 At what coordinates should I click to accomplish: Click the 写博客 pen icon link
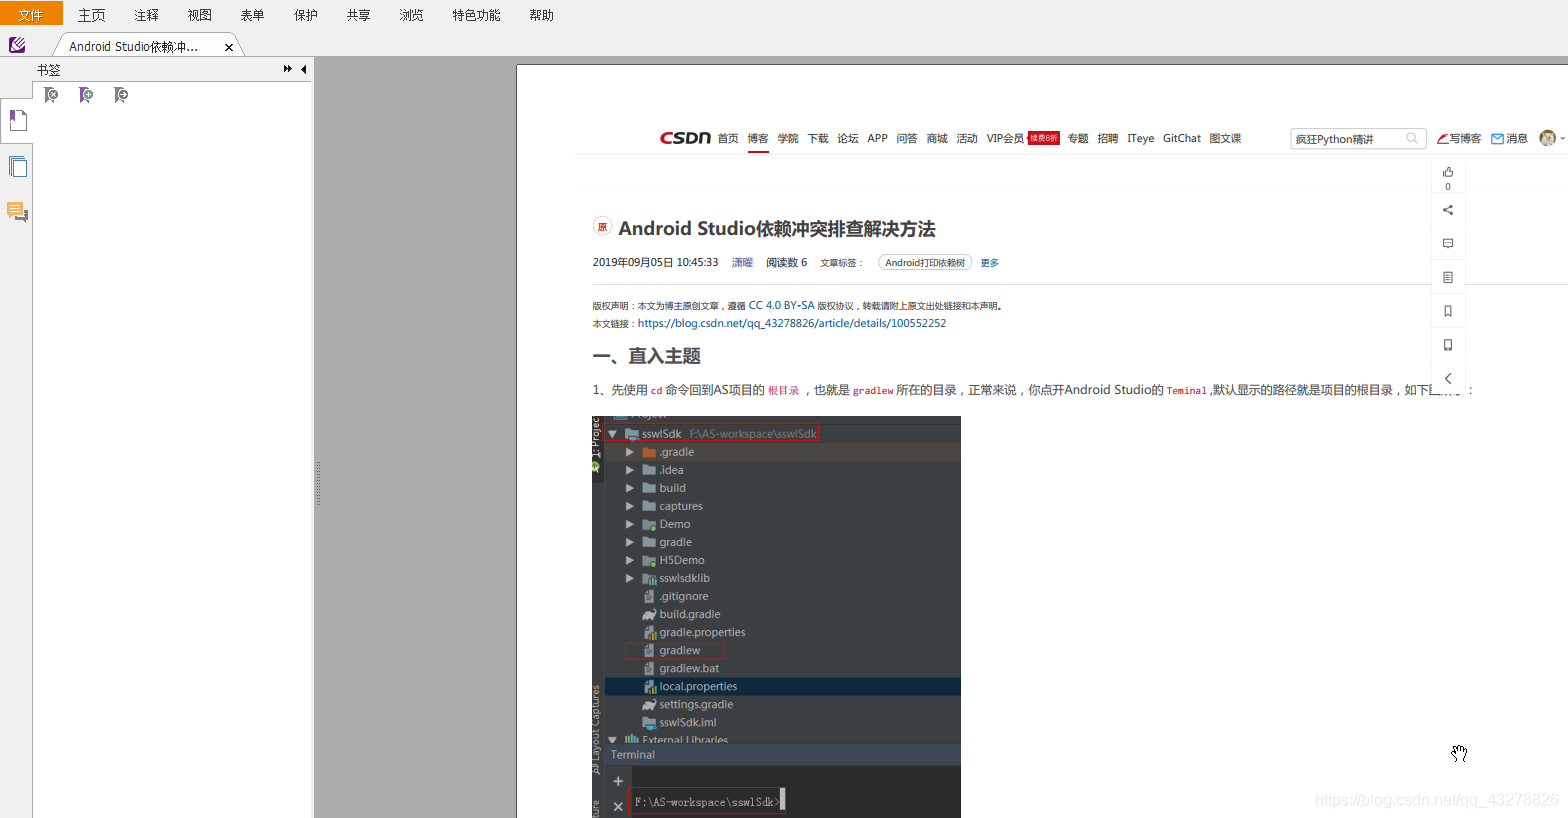click(x=1459, y=139)
